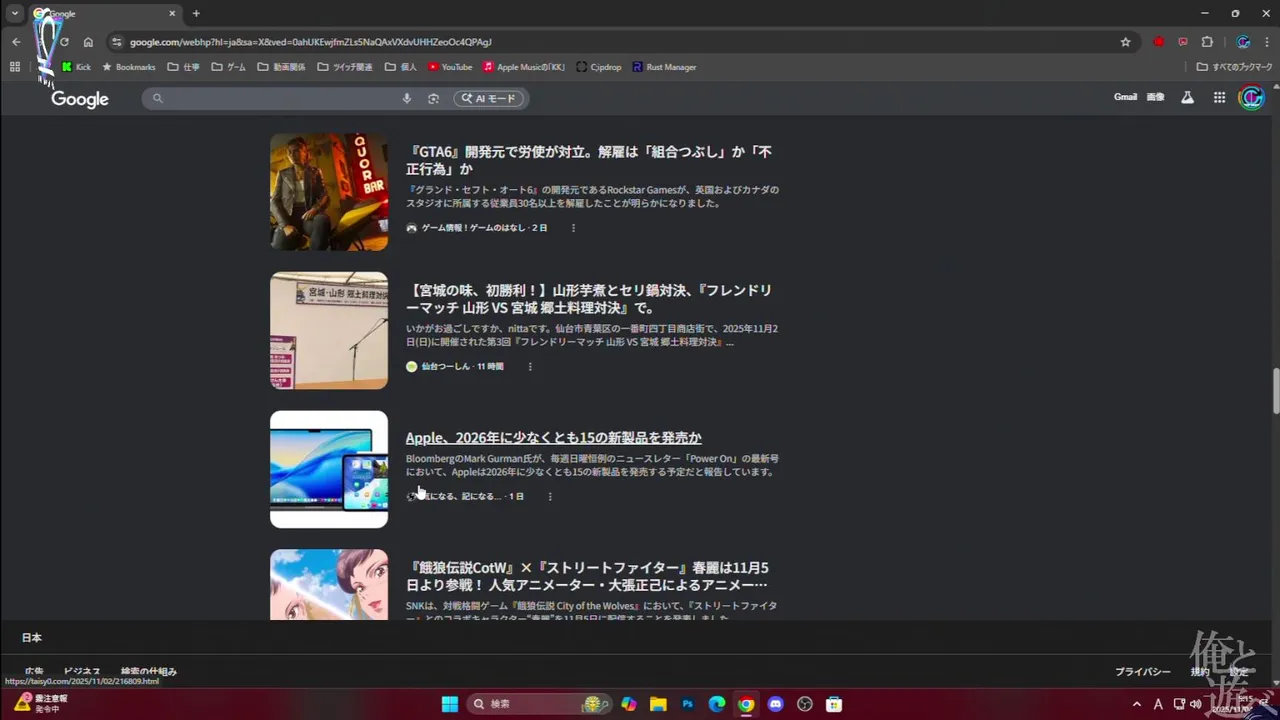Open the 検索の仕組み footer link
Screen dimensions: 1280x720
point(149,672)
